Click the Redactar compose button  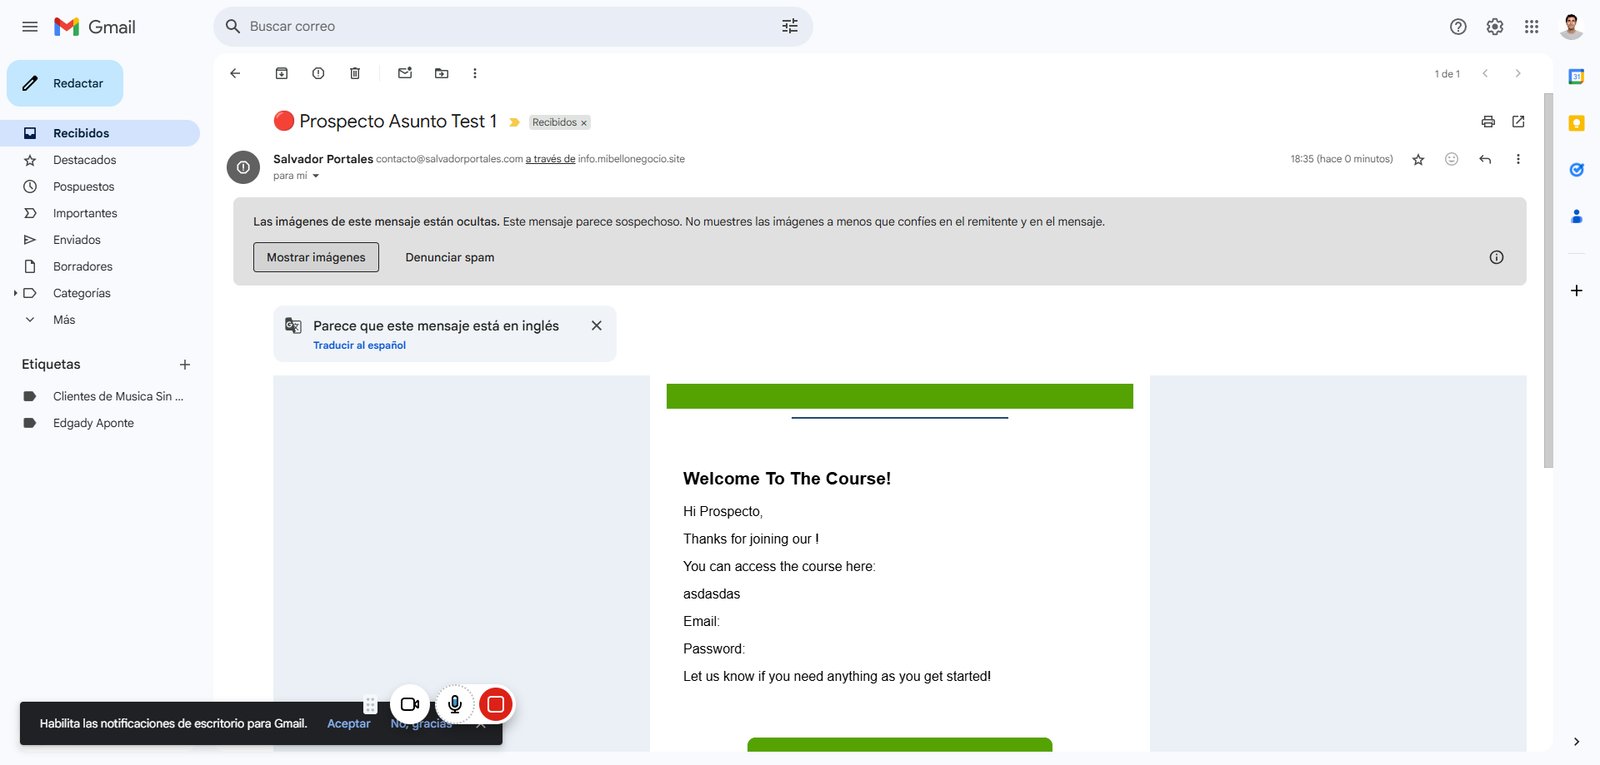point(65,83)
